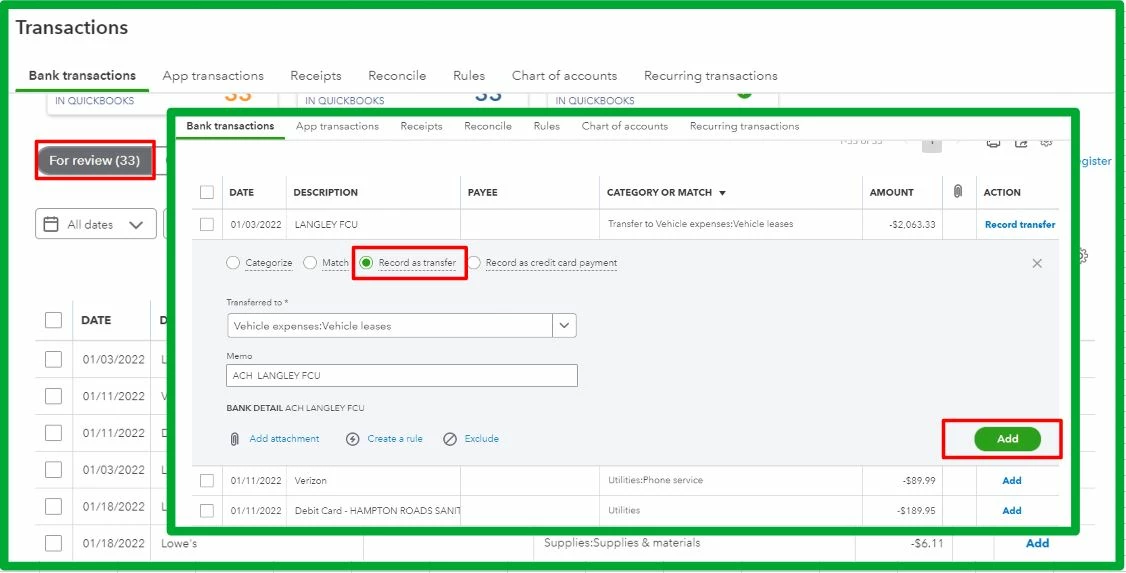Viewport: 1126px width, 573px height.
Task: Click Add link in the Verizon row
Action: pos(1012,480)
